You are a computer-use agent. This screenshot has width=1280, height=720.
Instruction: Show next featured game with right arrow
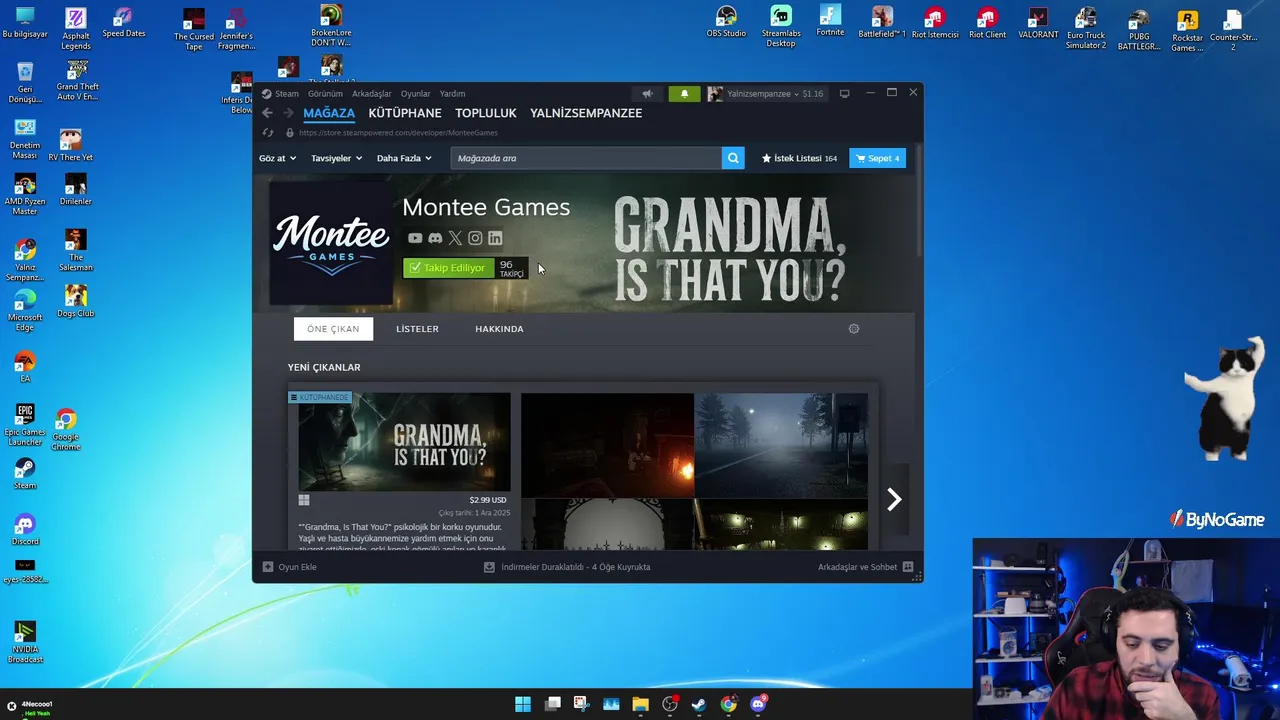tap(894, 499)
